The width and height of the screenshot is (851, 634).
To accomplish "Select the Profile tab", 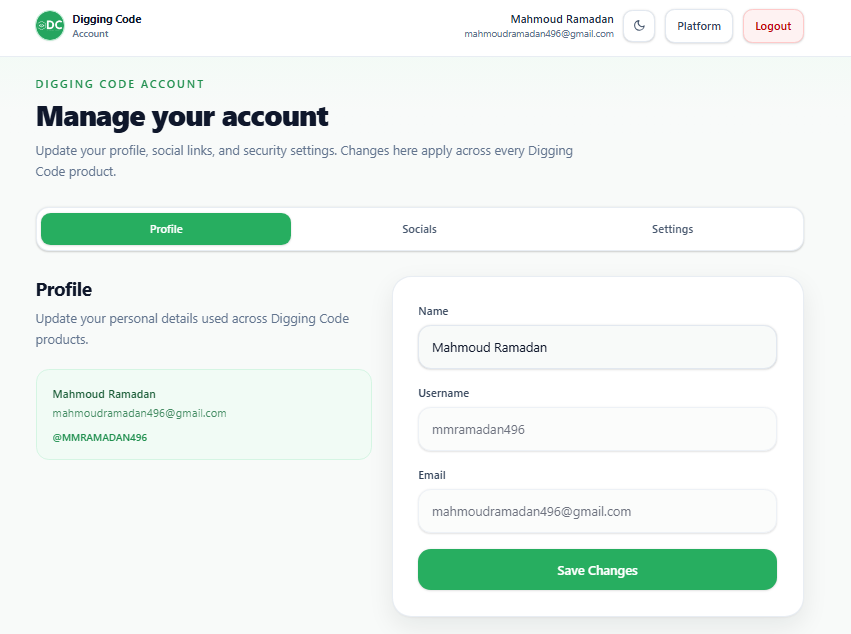I will 166,229.
